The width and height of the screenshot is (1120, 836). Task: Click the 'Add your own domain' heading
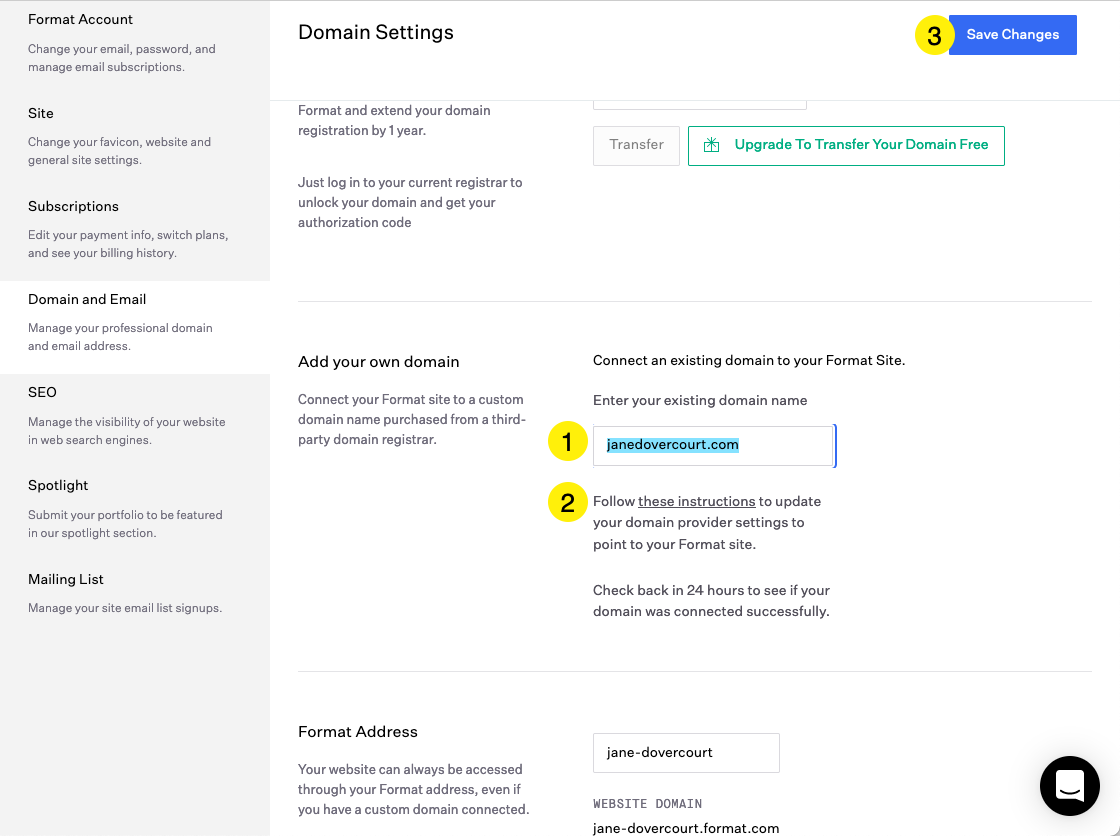coord(379,362)
